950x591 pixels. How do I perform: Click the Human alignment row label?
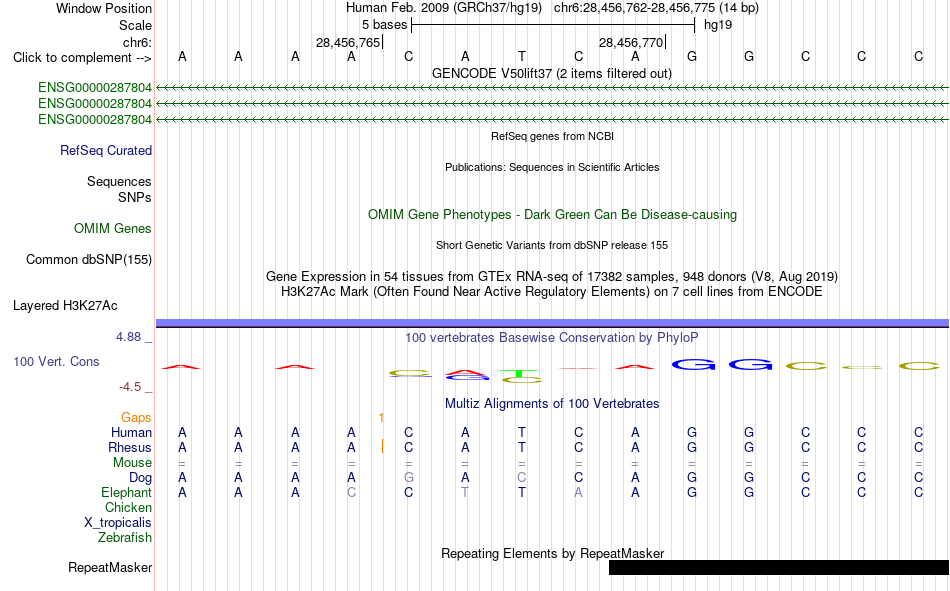point(131,433)
